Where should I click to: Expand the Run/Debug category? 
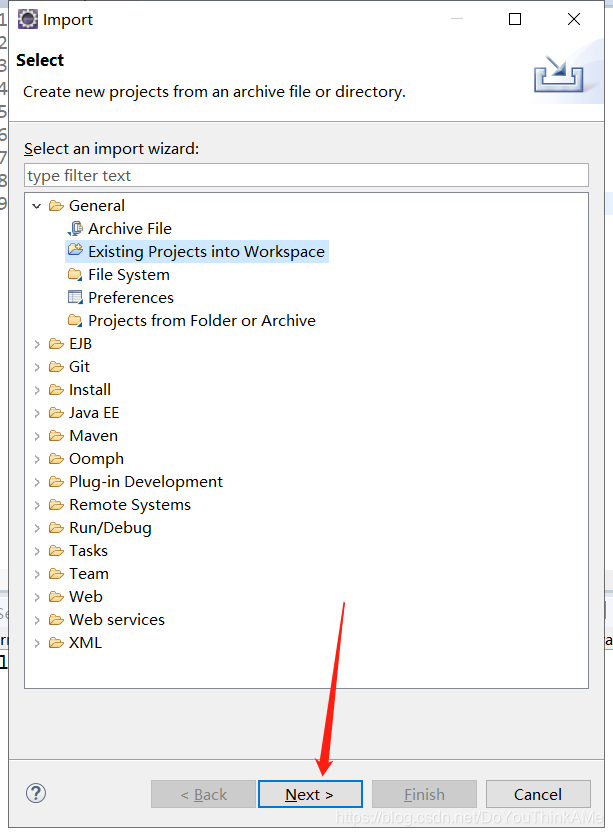(37, 528)
